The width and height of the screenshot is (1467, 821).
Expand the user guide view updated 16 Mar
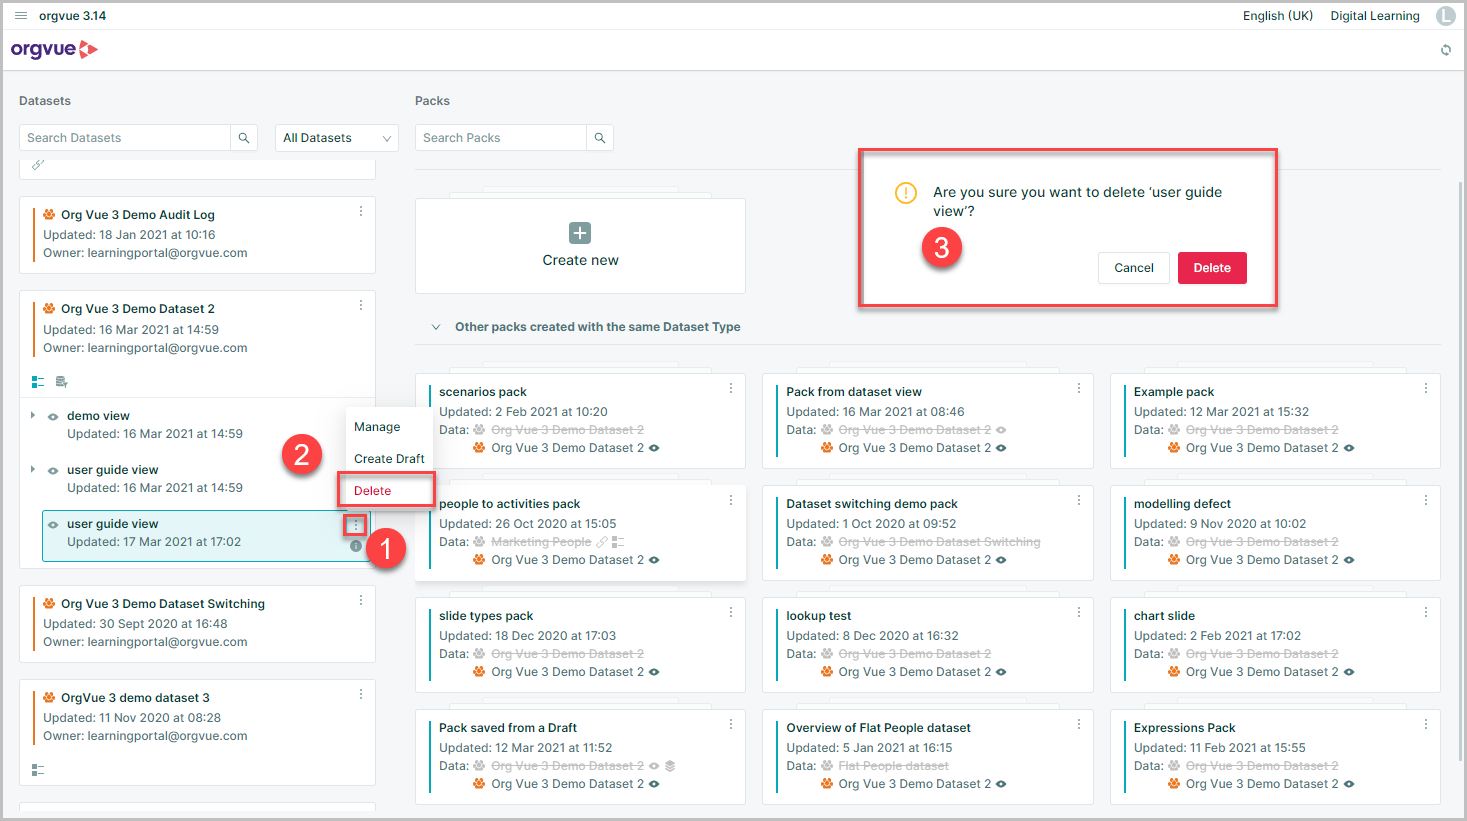pos(33,469)
